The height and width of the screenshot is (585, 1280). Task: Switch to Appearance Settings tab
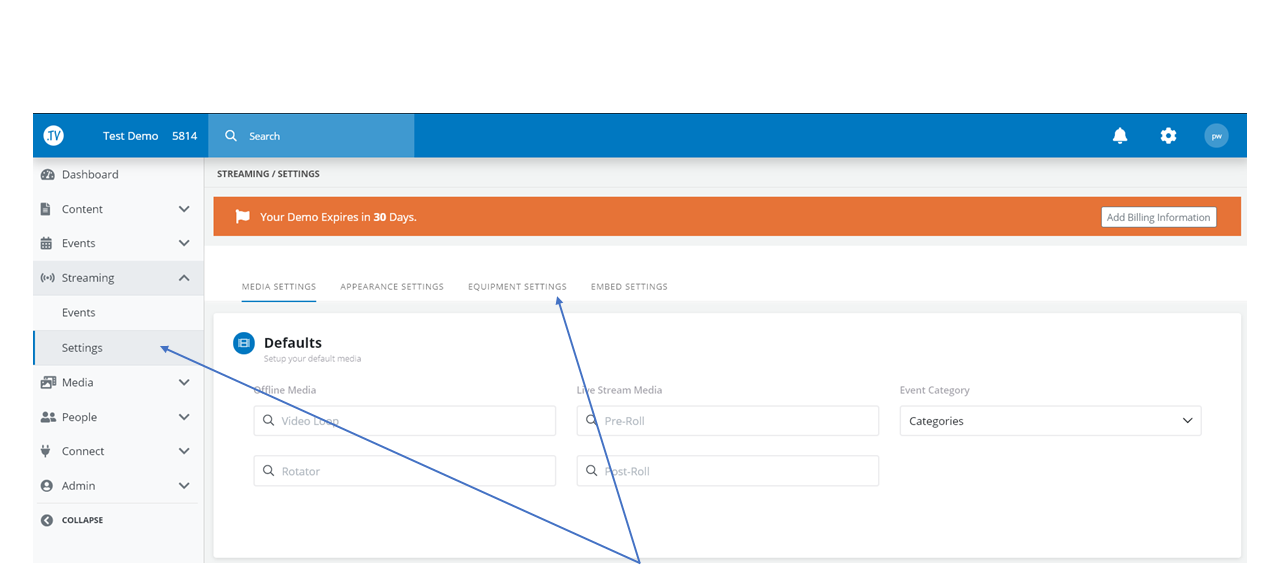point(392,287)
